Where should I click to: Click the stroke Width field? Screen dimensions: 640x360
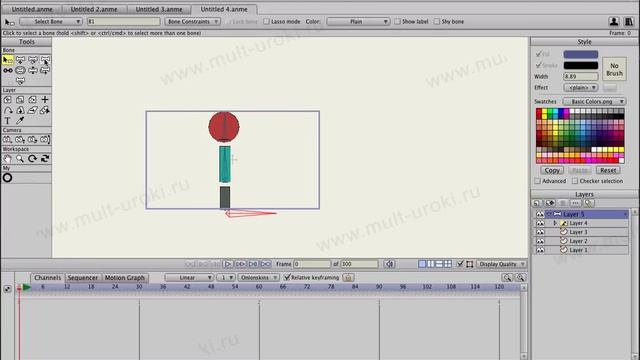coord(581,76)
